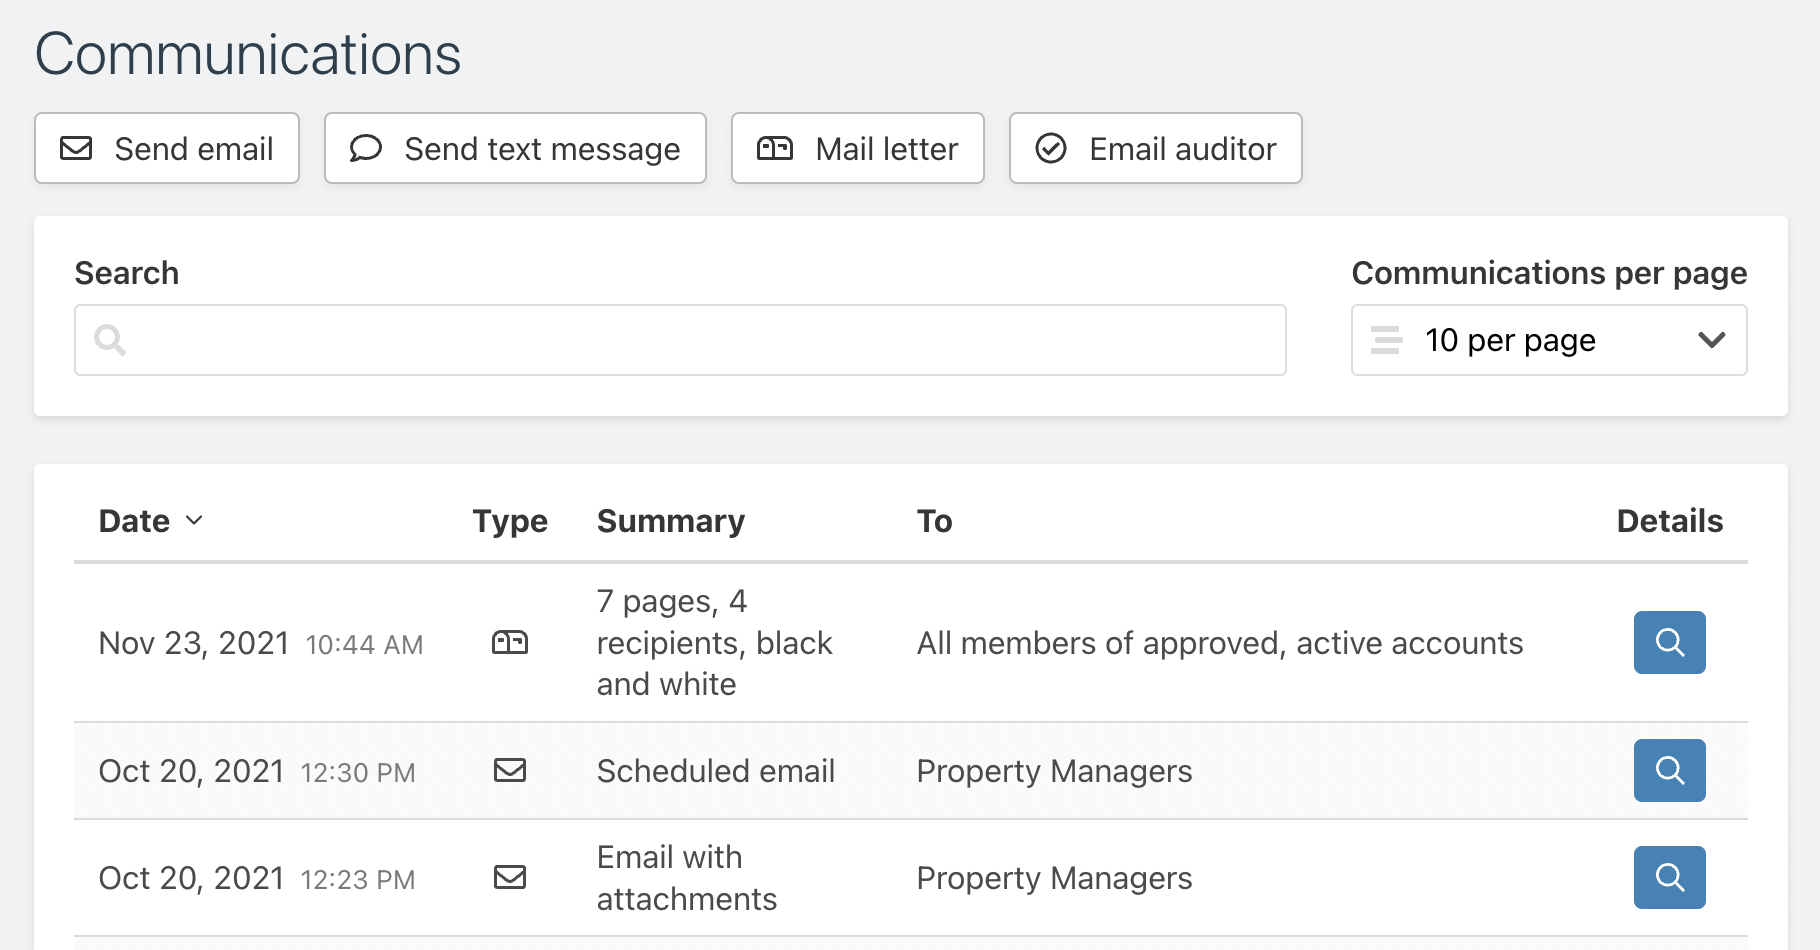Click the envelope icon on Send email
This screenshot has height=950, width=1820.
[x=75, y=148]
